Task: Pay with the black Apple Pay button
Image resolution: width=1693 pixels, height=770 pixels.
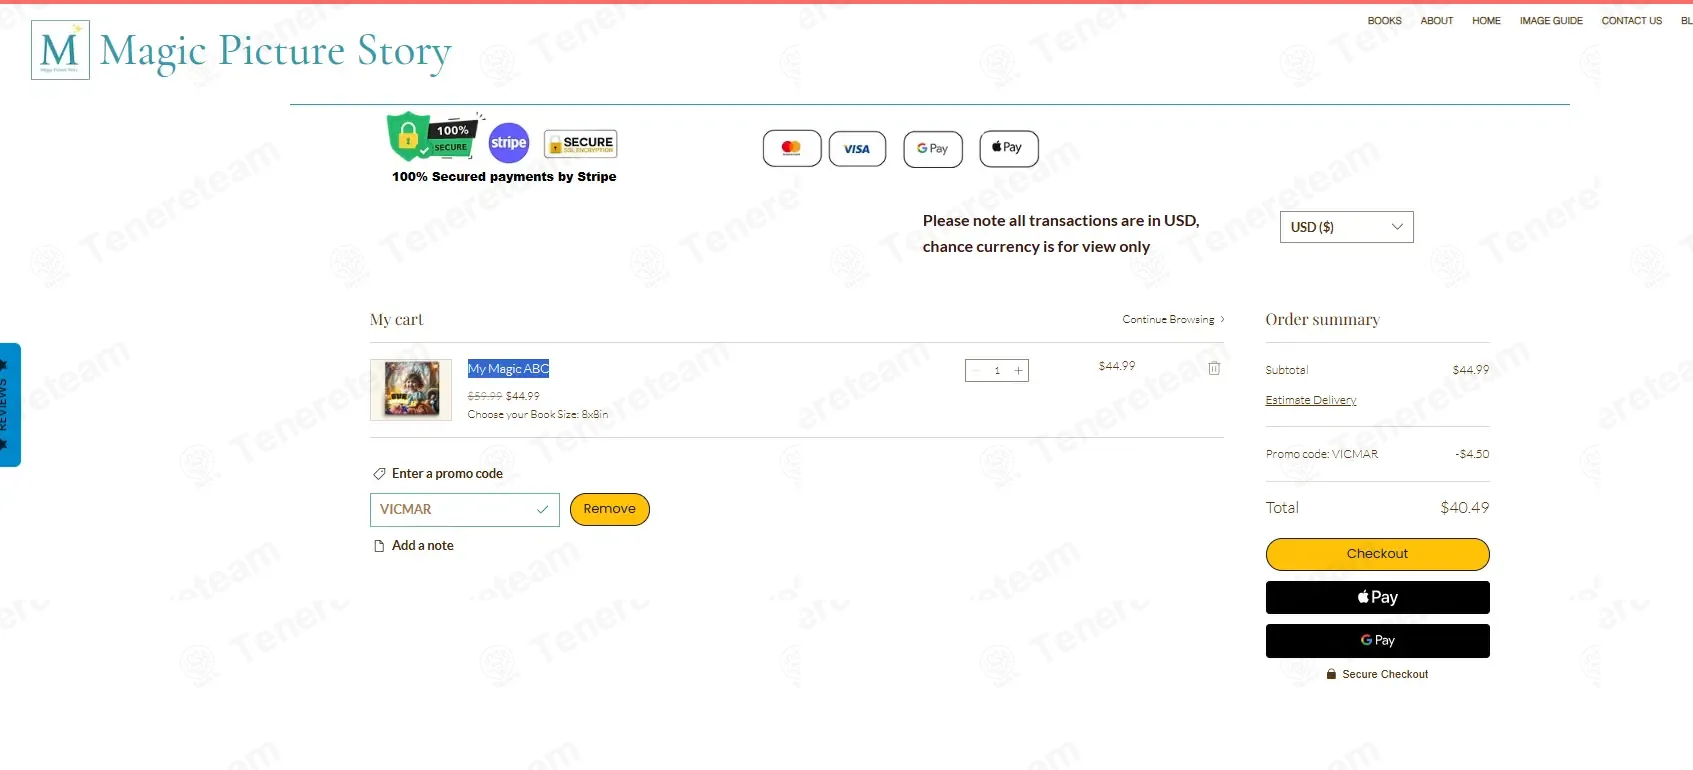Action: click(1377, 597)
